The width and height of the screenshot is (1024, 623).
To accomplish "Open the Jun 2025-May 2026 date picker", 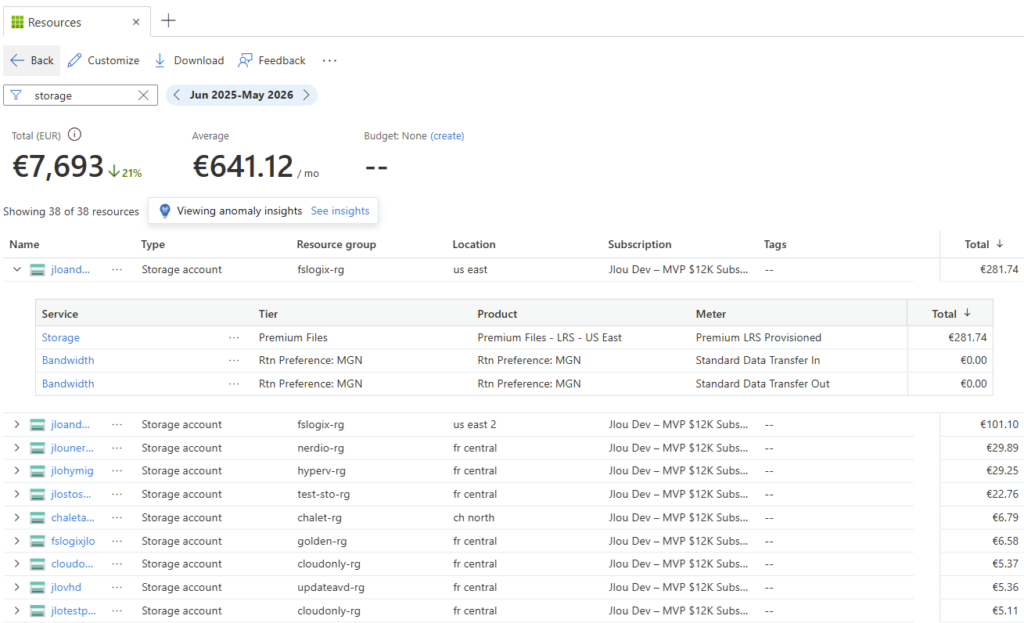I will pyautogui.click(x=242, y=95).
